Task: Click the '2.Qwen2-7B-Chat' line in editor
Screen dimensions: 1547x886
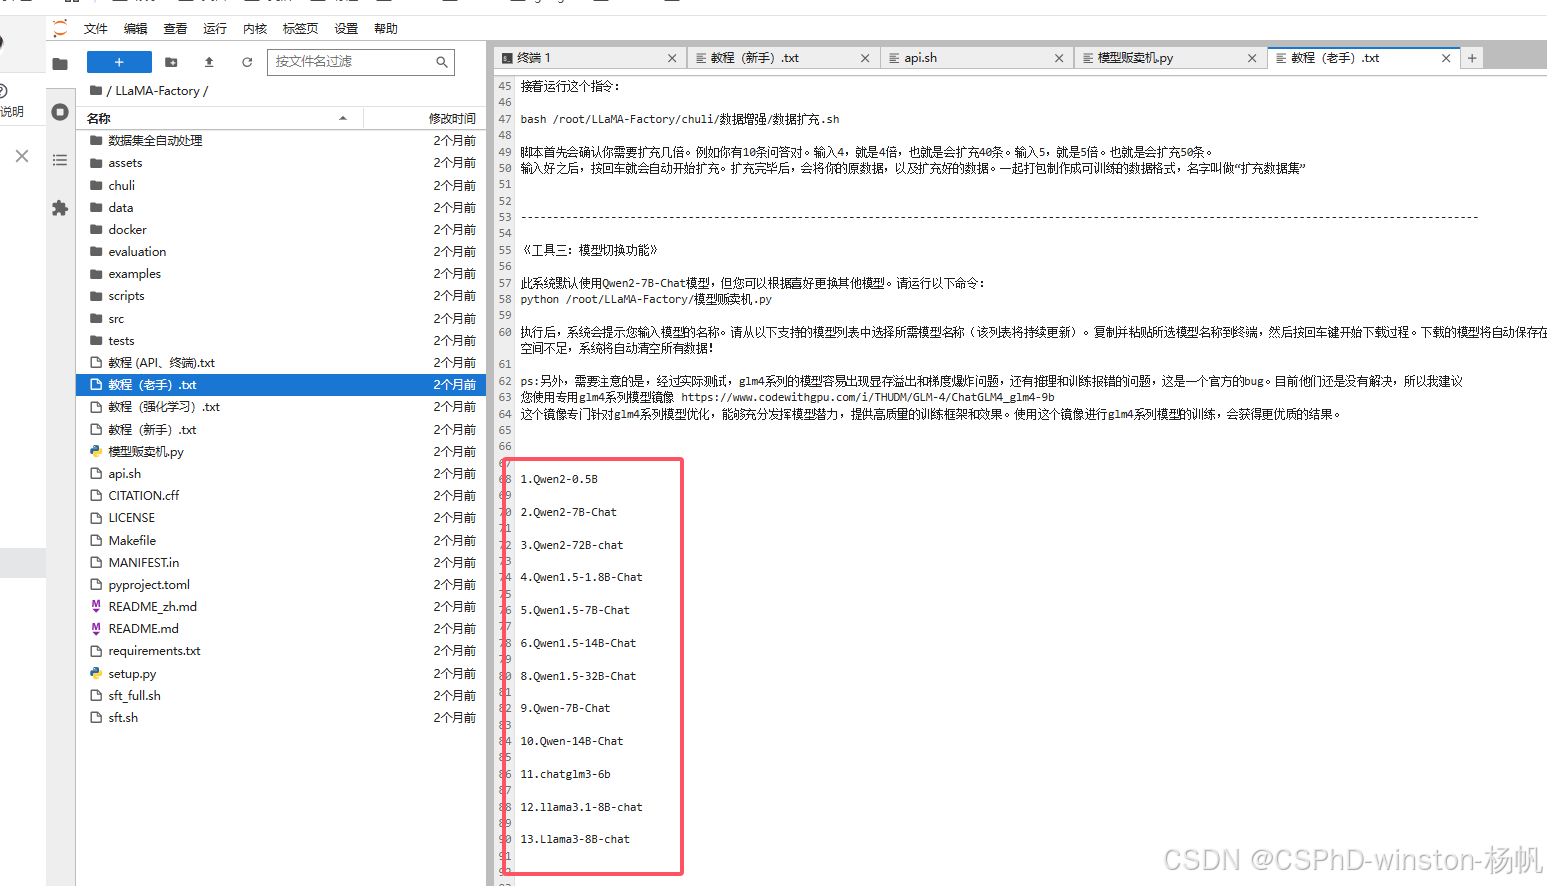Action: point(568,512)
